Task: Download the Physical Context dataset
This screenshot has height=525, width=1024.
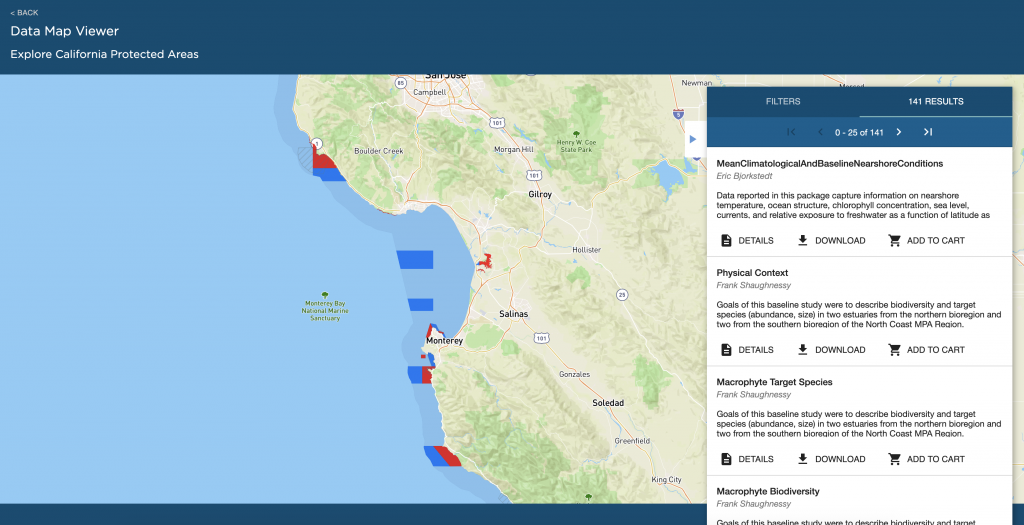Action: [x=831, y=350]
